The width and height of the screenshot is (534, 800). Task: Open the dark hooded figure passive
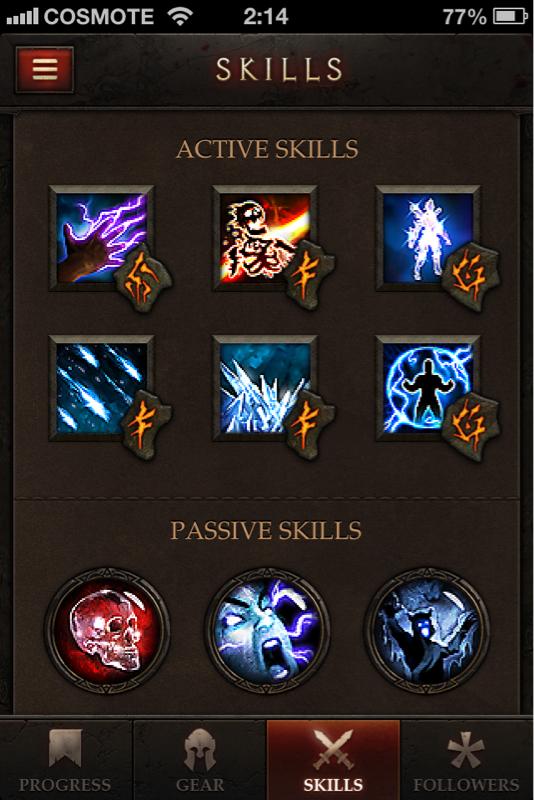(x=426, y=631)
